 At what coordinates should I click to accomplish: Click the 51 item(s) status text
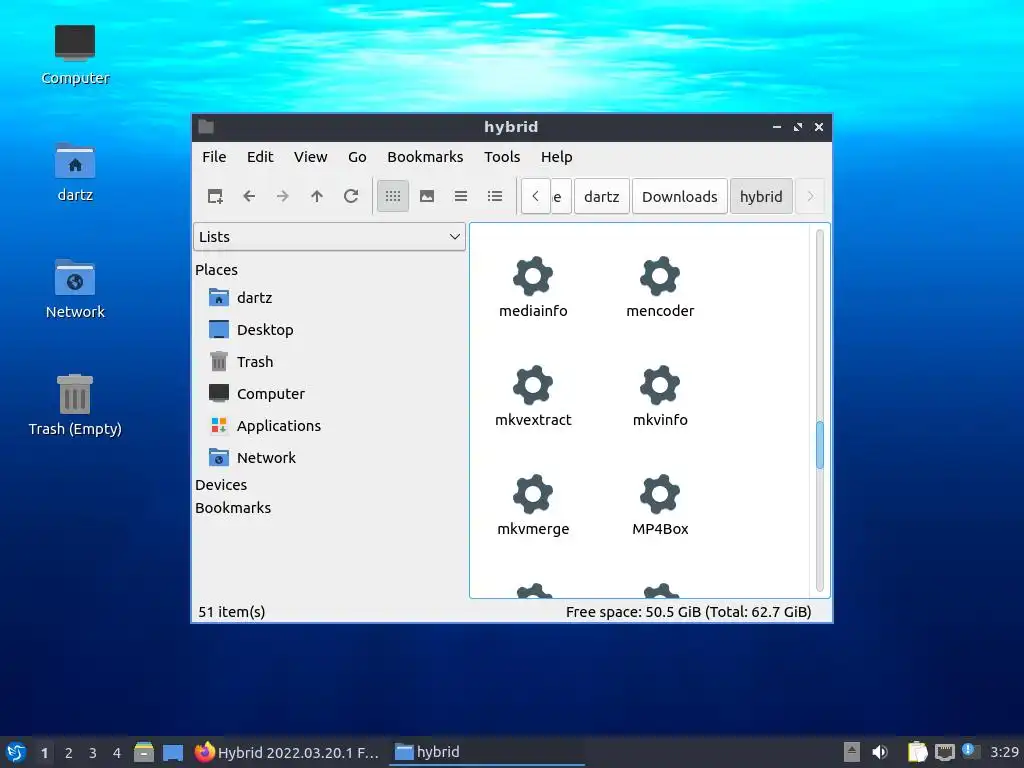[x=232, y=612]
